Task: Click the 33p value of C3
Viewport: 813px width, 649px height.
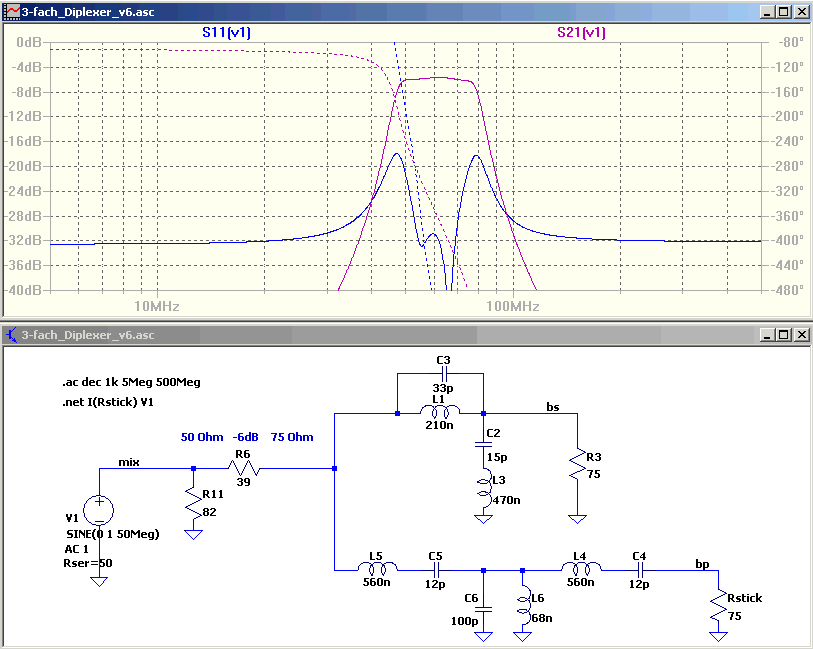Action: (443, 388)
